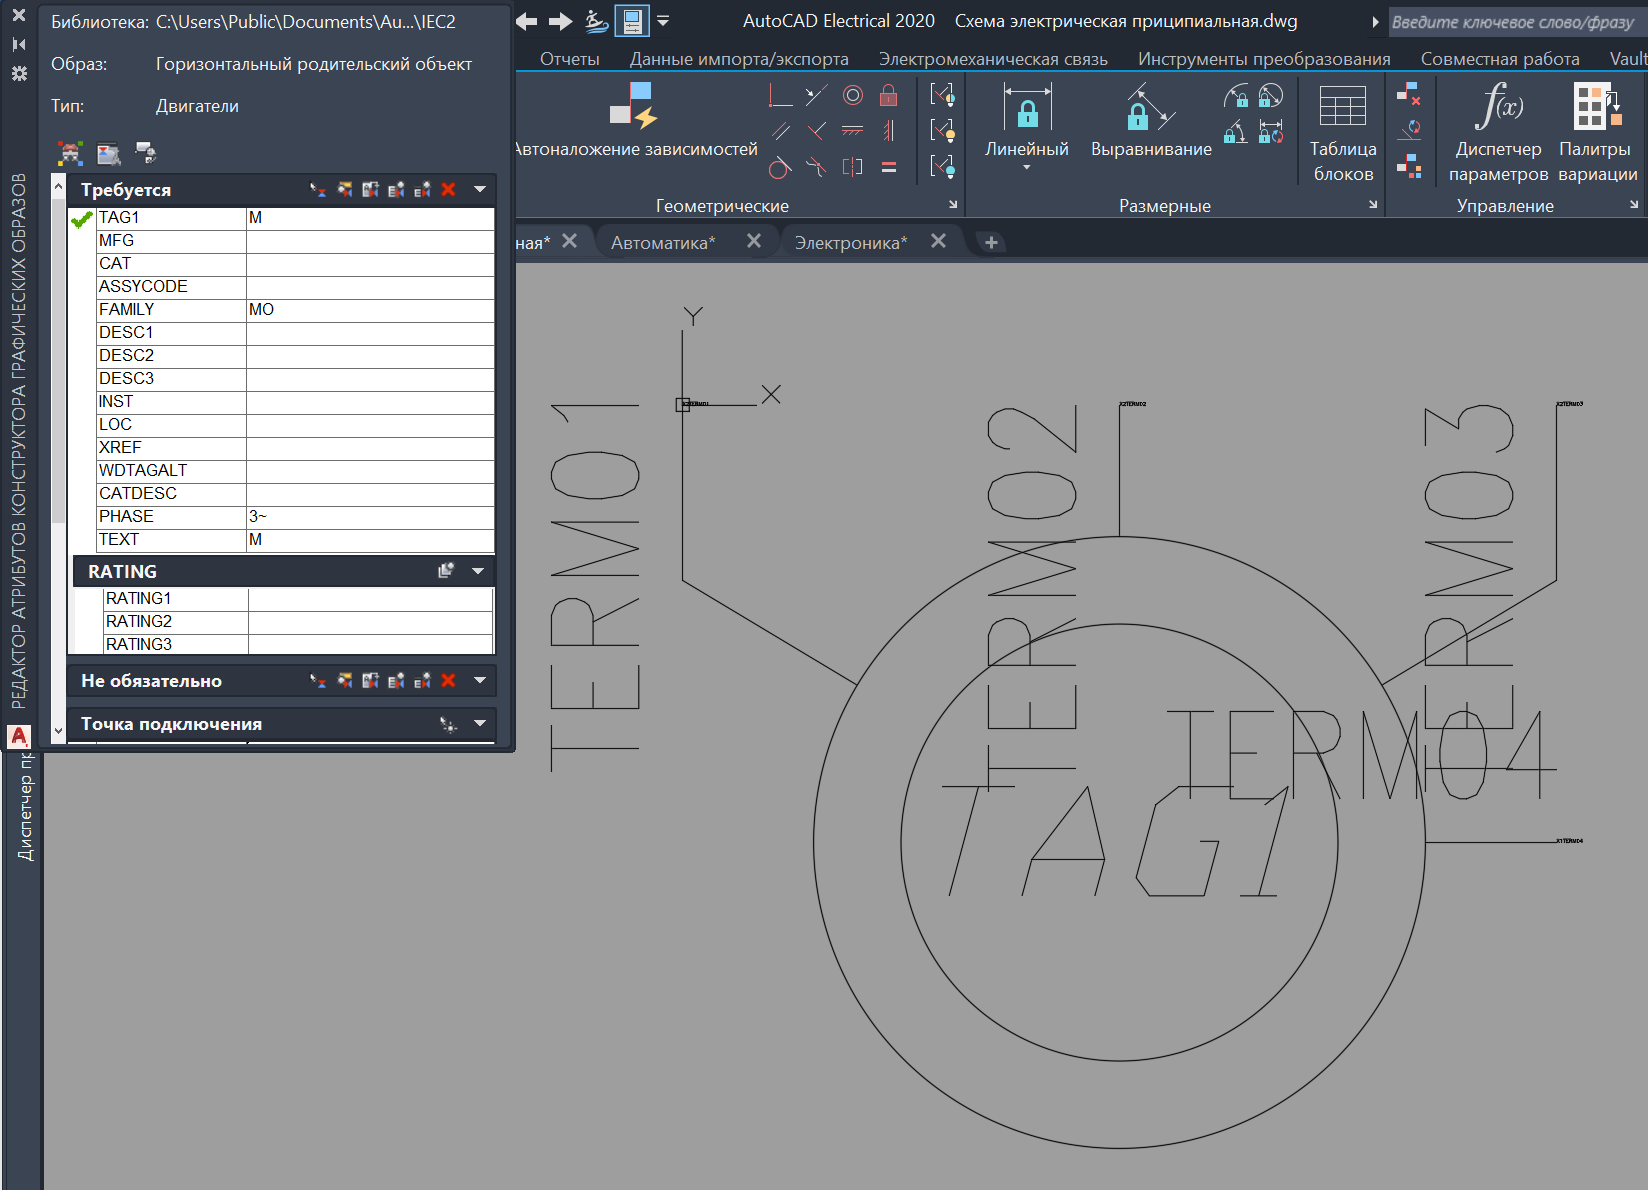Click the Symbol Configuration icon above Требуется

click(x=70, y=153)
